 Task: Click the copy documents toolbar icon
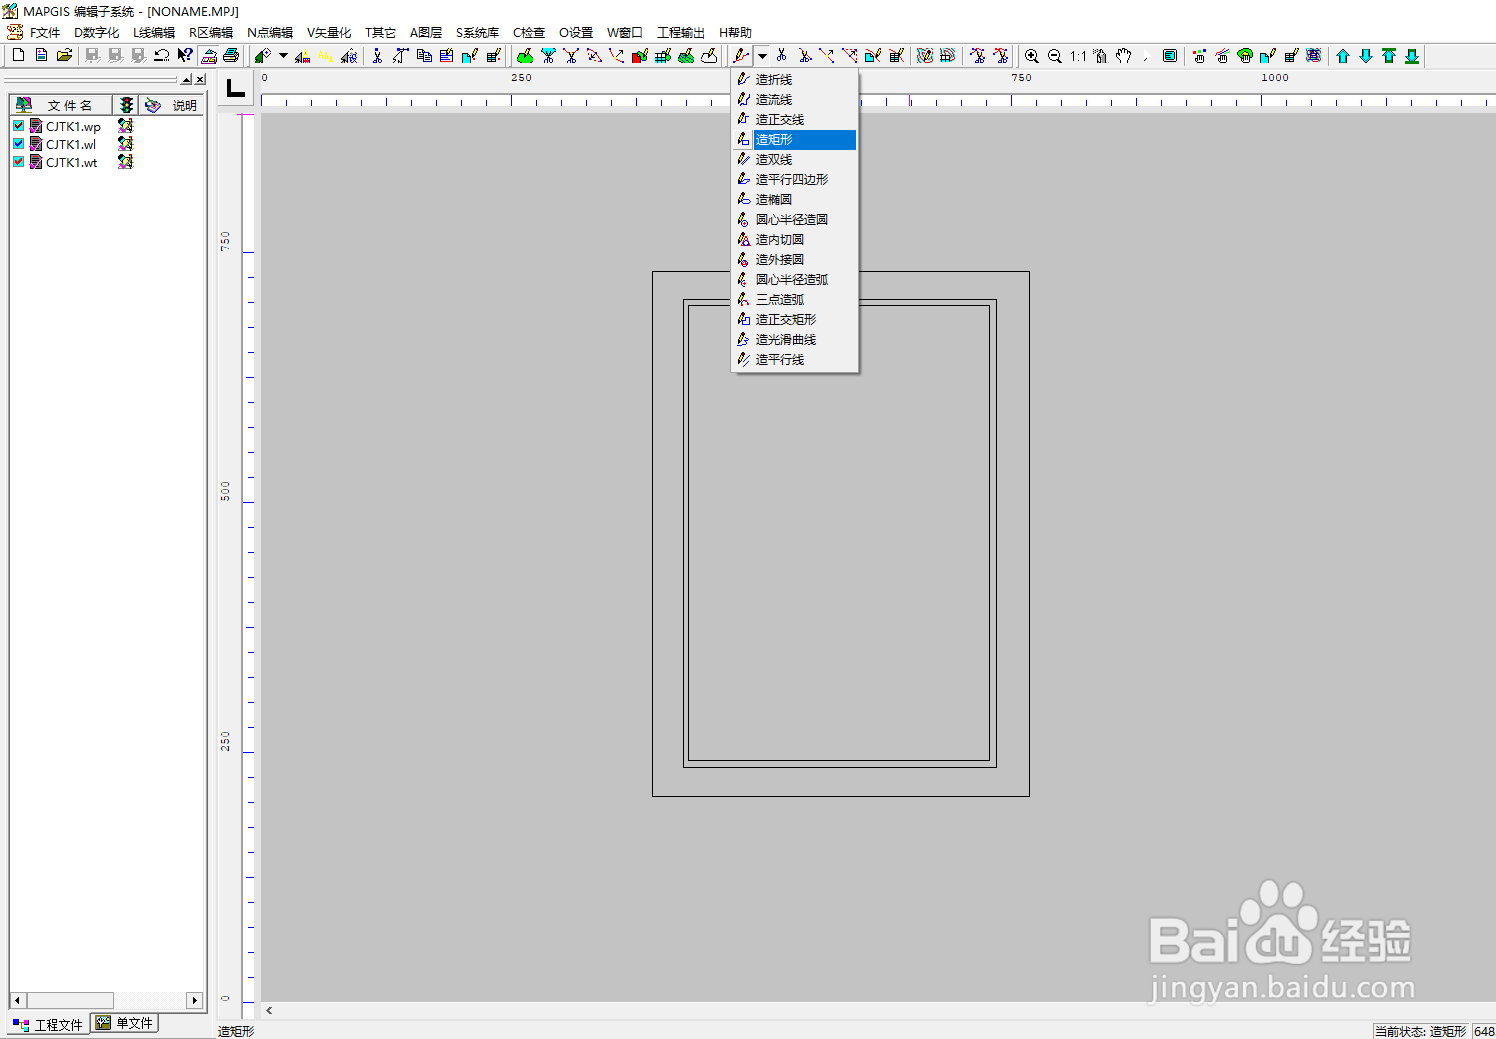point(424,56)
